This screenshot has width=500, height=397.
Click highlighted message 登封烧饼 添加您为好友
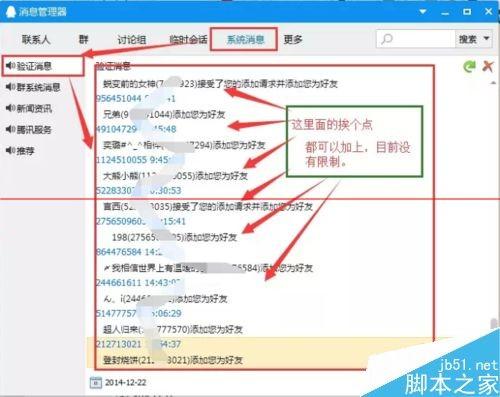pyautogui.click(x=173, y=360)
